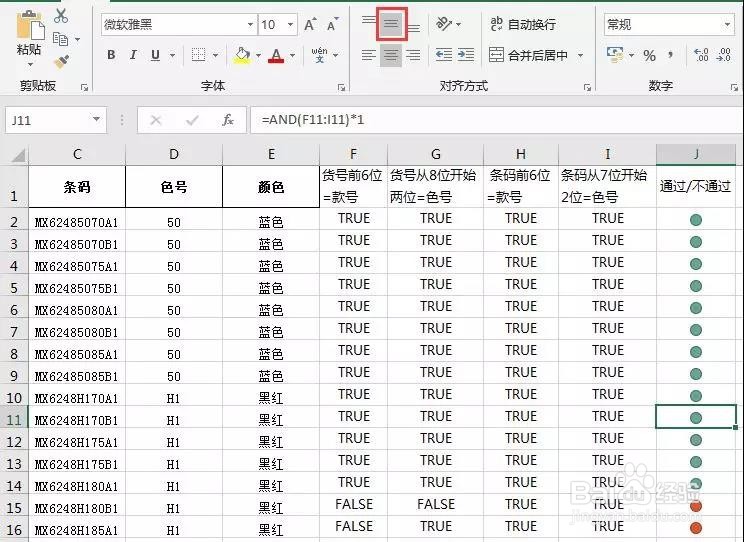Apply cell borders icon
The height and width of the screenshot is (542, 744).
[x=198, y=55]
